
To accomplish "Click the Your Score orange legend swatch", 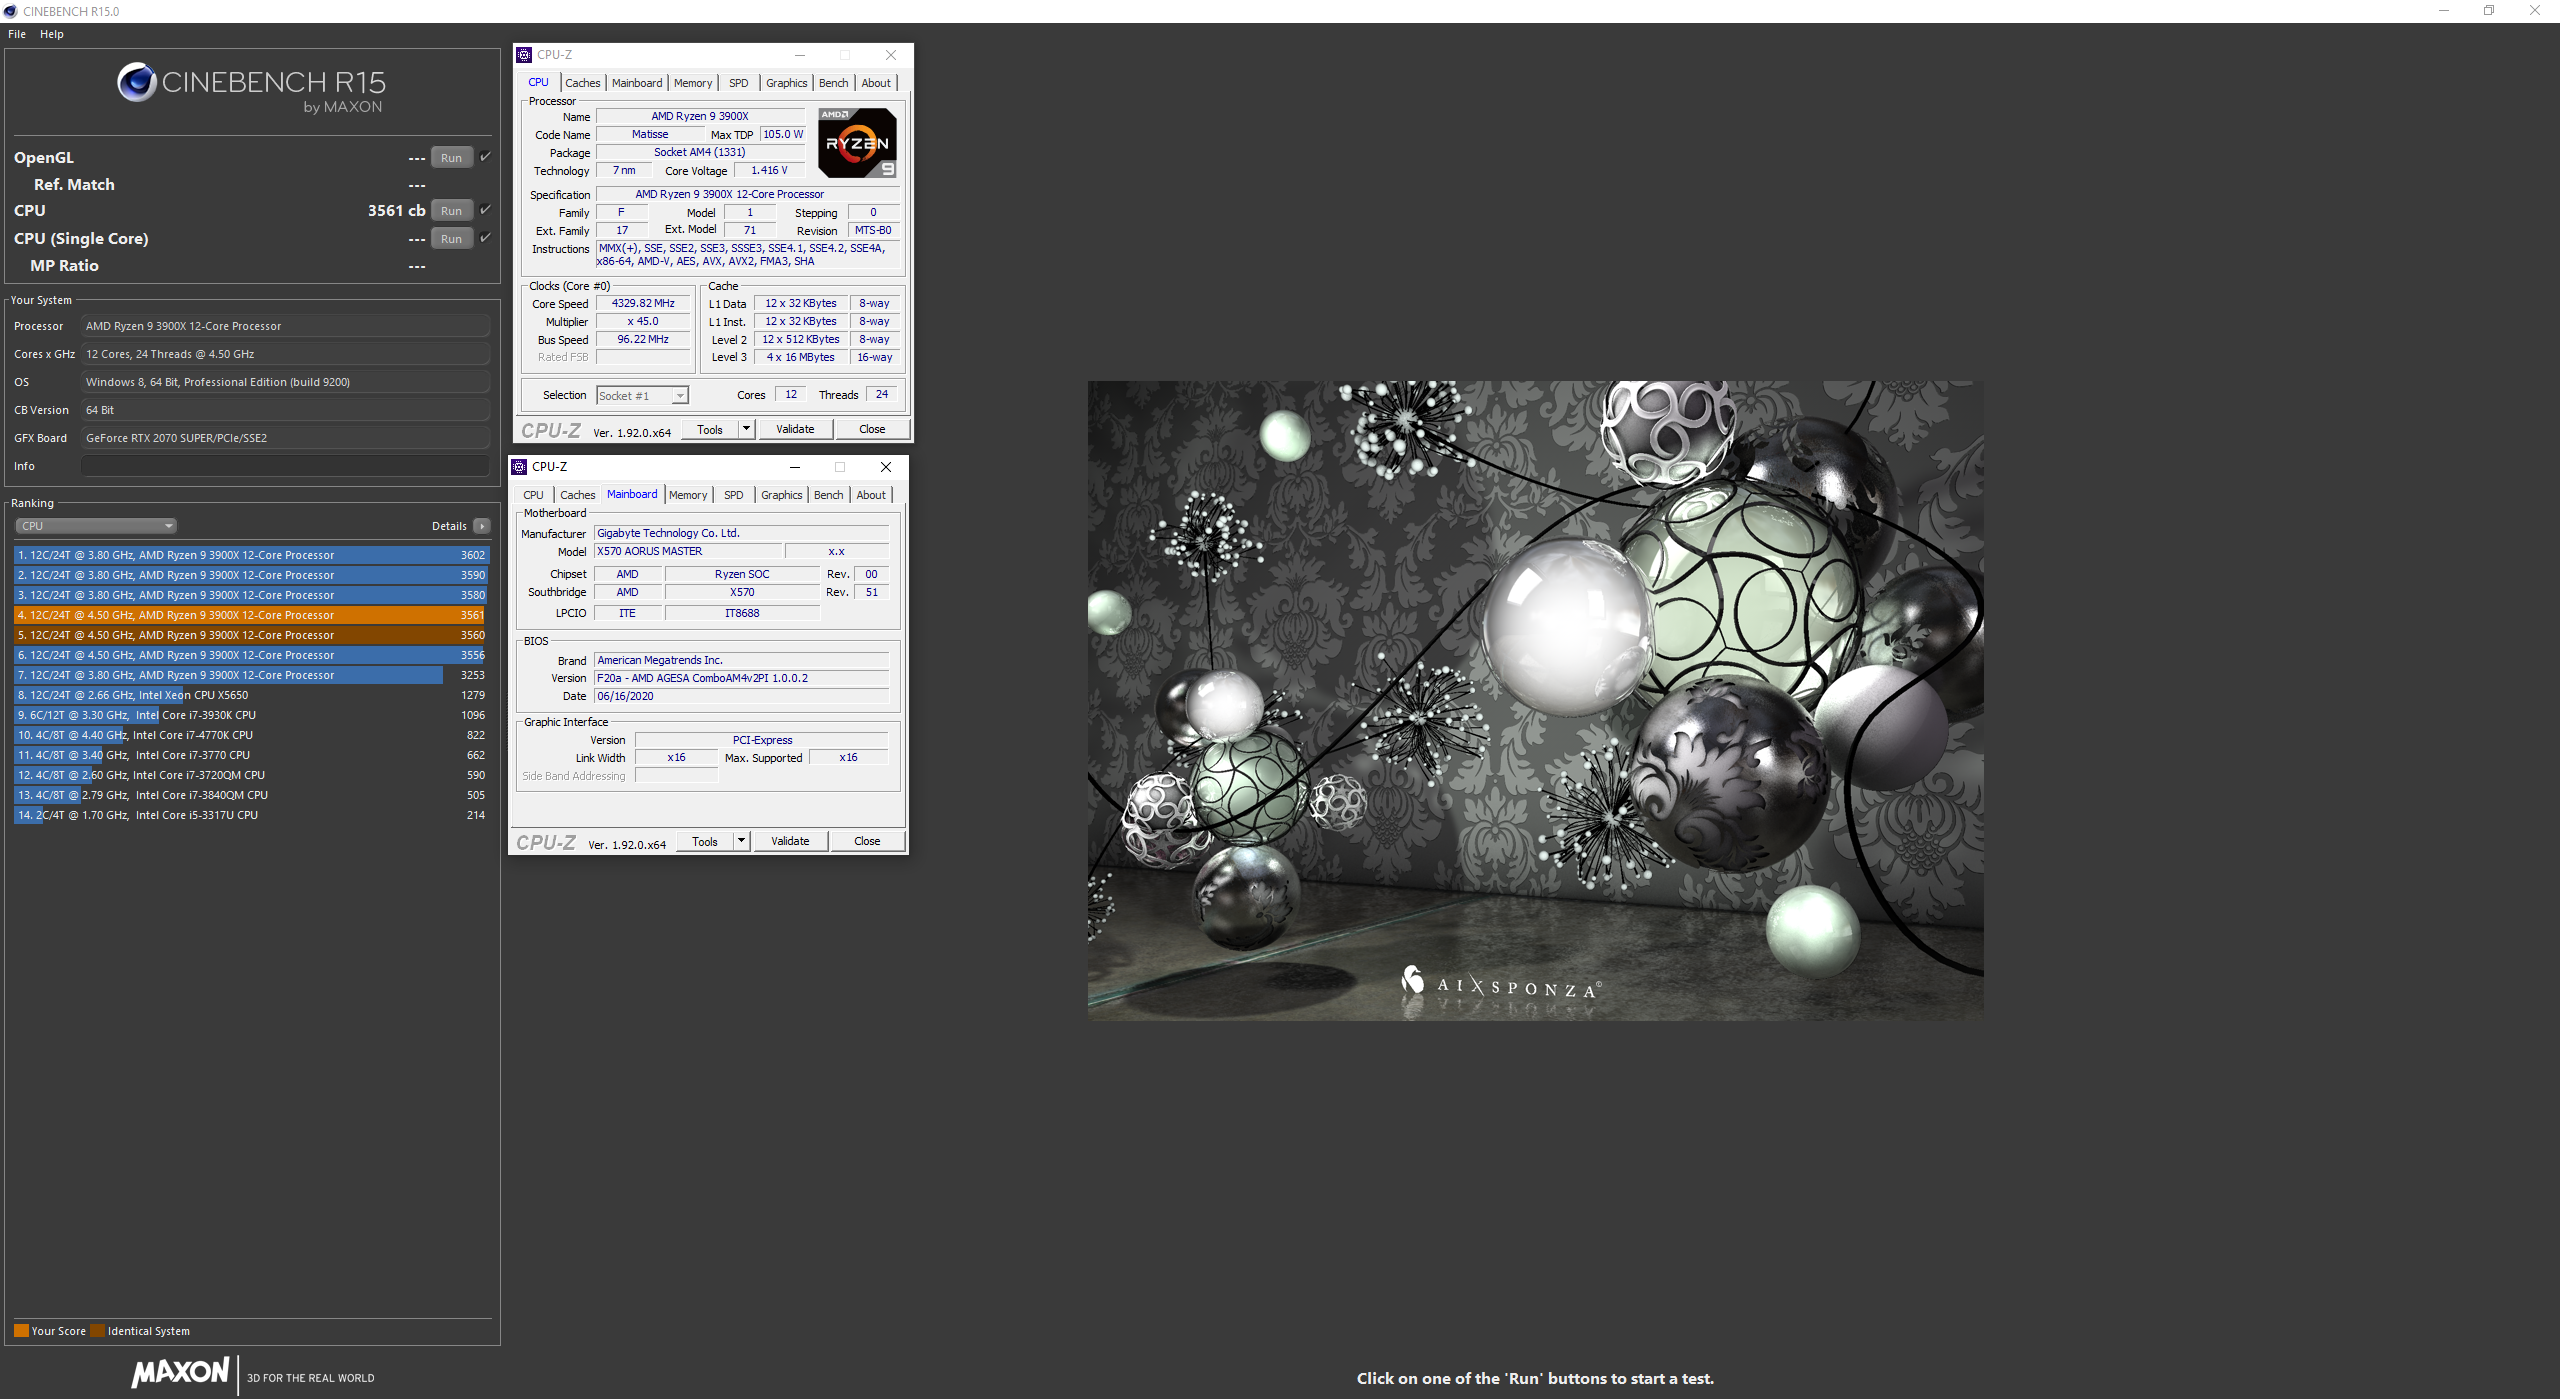I will click(21, 1331).
